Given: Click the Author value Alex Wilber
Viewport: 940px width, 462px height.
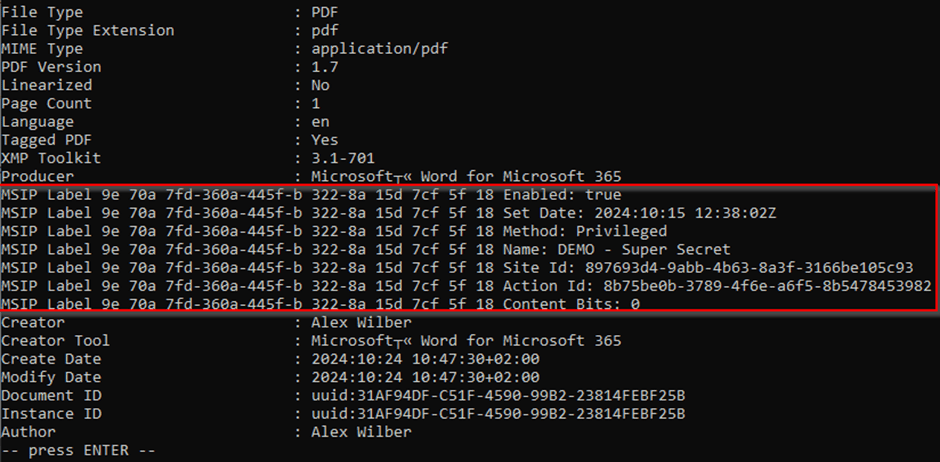Looking at the screenshot, I should click(361, 432).
